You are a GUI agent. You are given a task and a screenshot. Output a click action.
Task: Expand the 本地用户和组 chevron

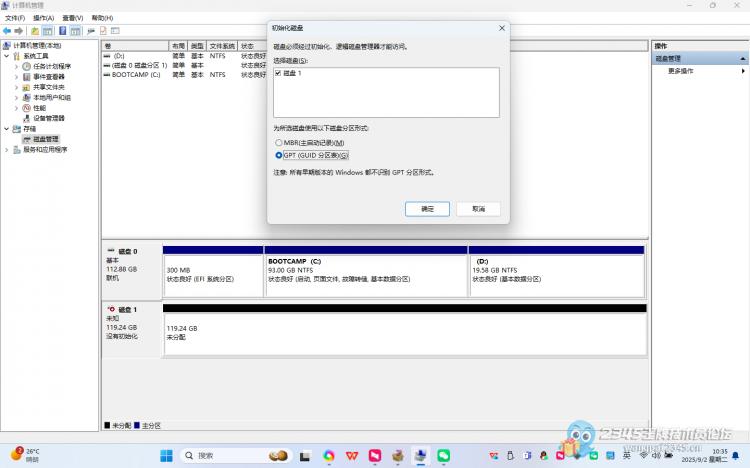click(17, 98)
